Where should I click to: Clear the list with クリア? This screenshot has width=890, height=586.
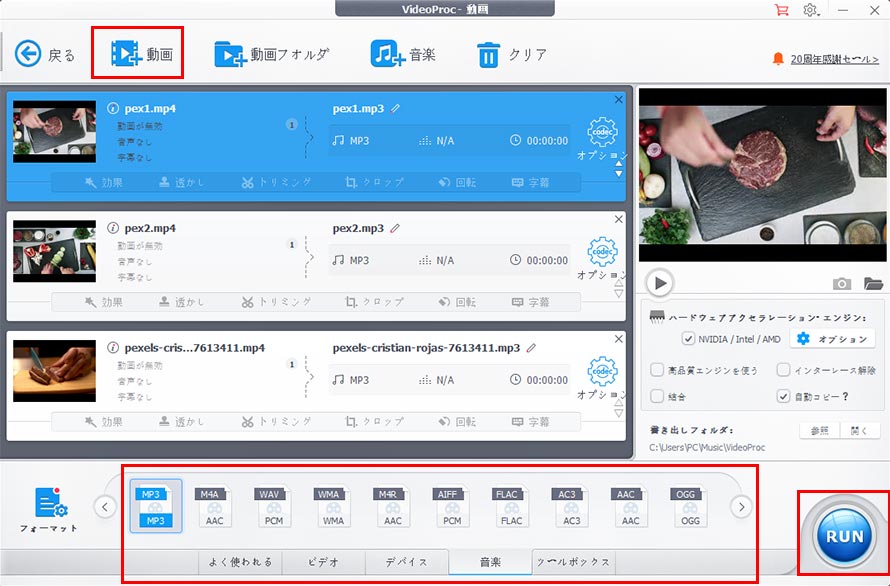pos(512,55)
